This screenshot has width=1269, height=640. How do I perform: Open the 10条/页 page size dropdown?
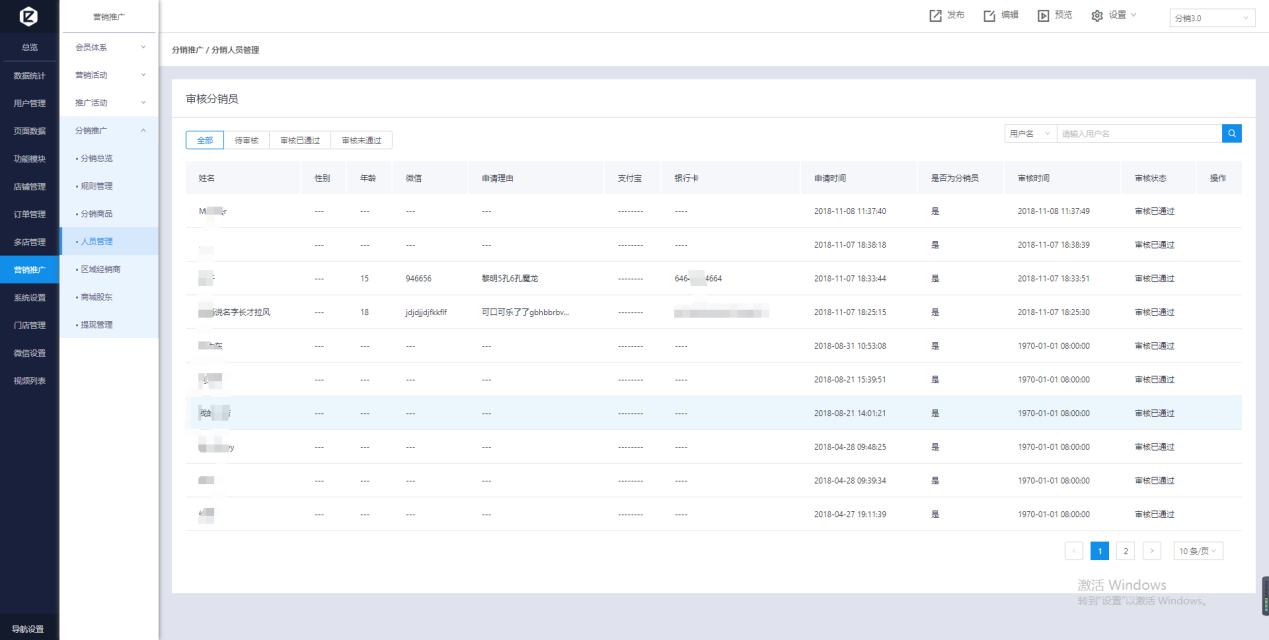click(x=1198, y=551)
